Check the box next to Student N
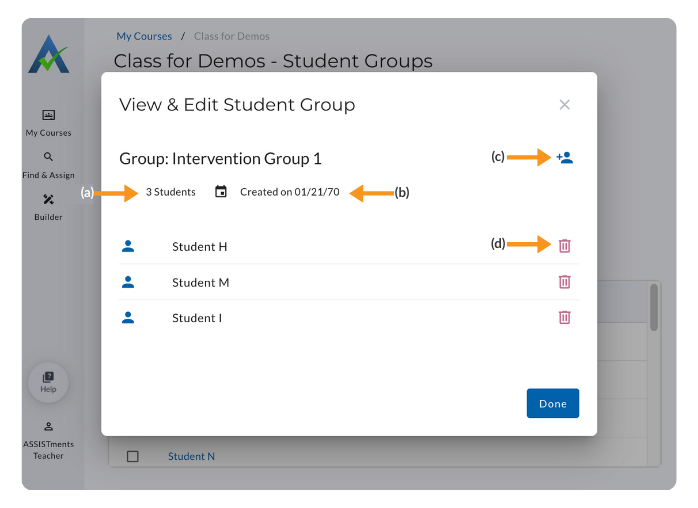 (133, 457)
